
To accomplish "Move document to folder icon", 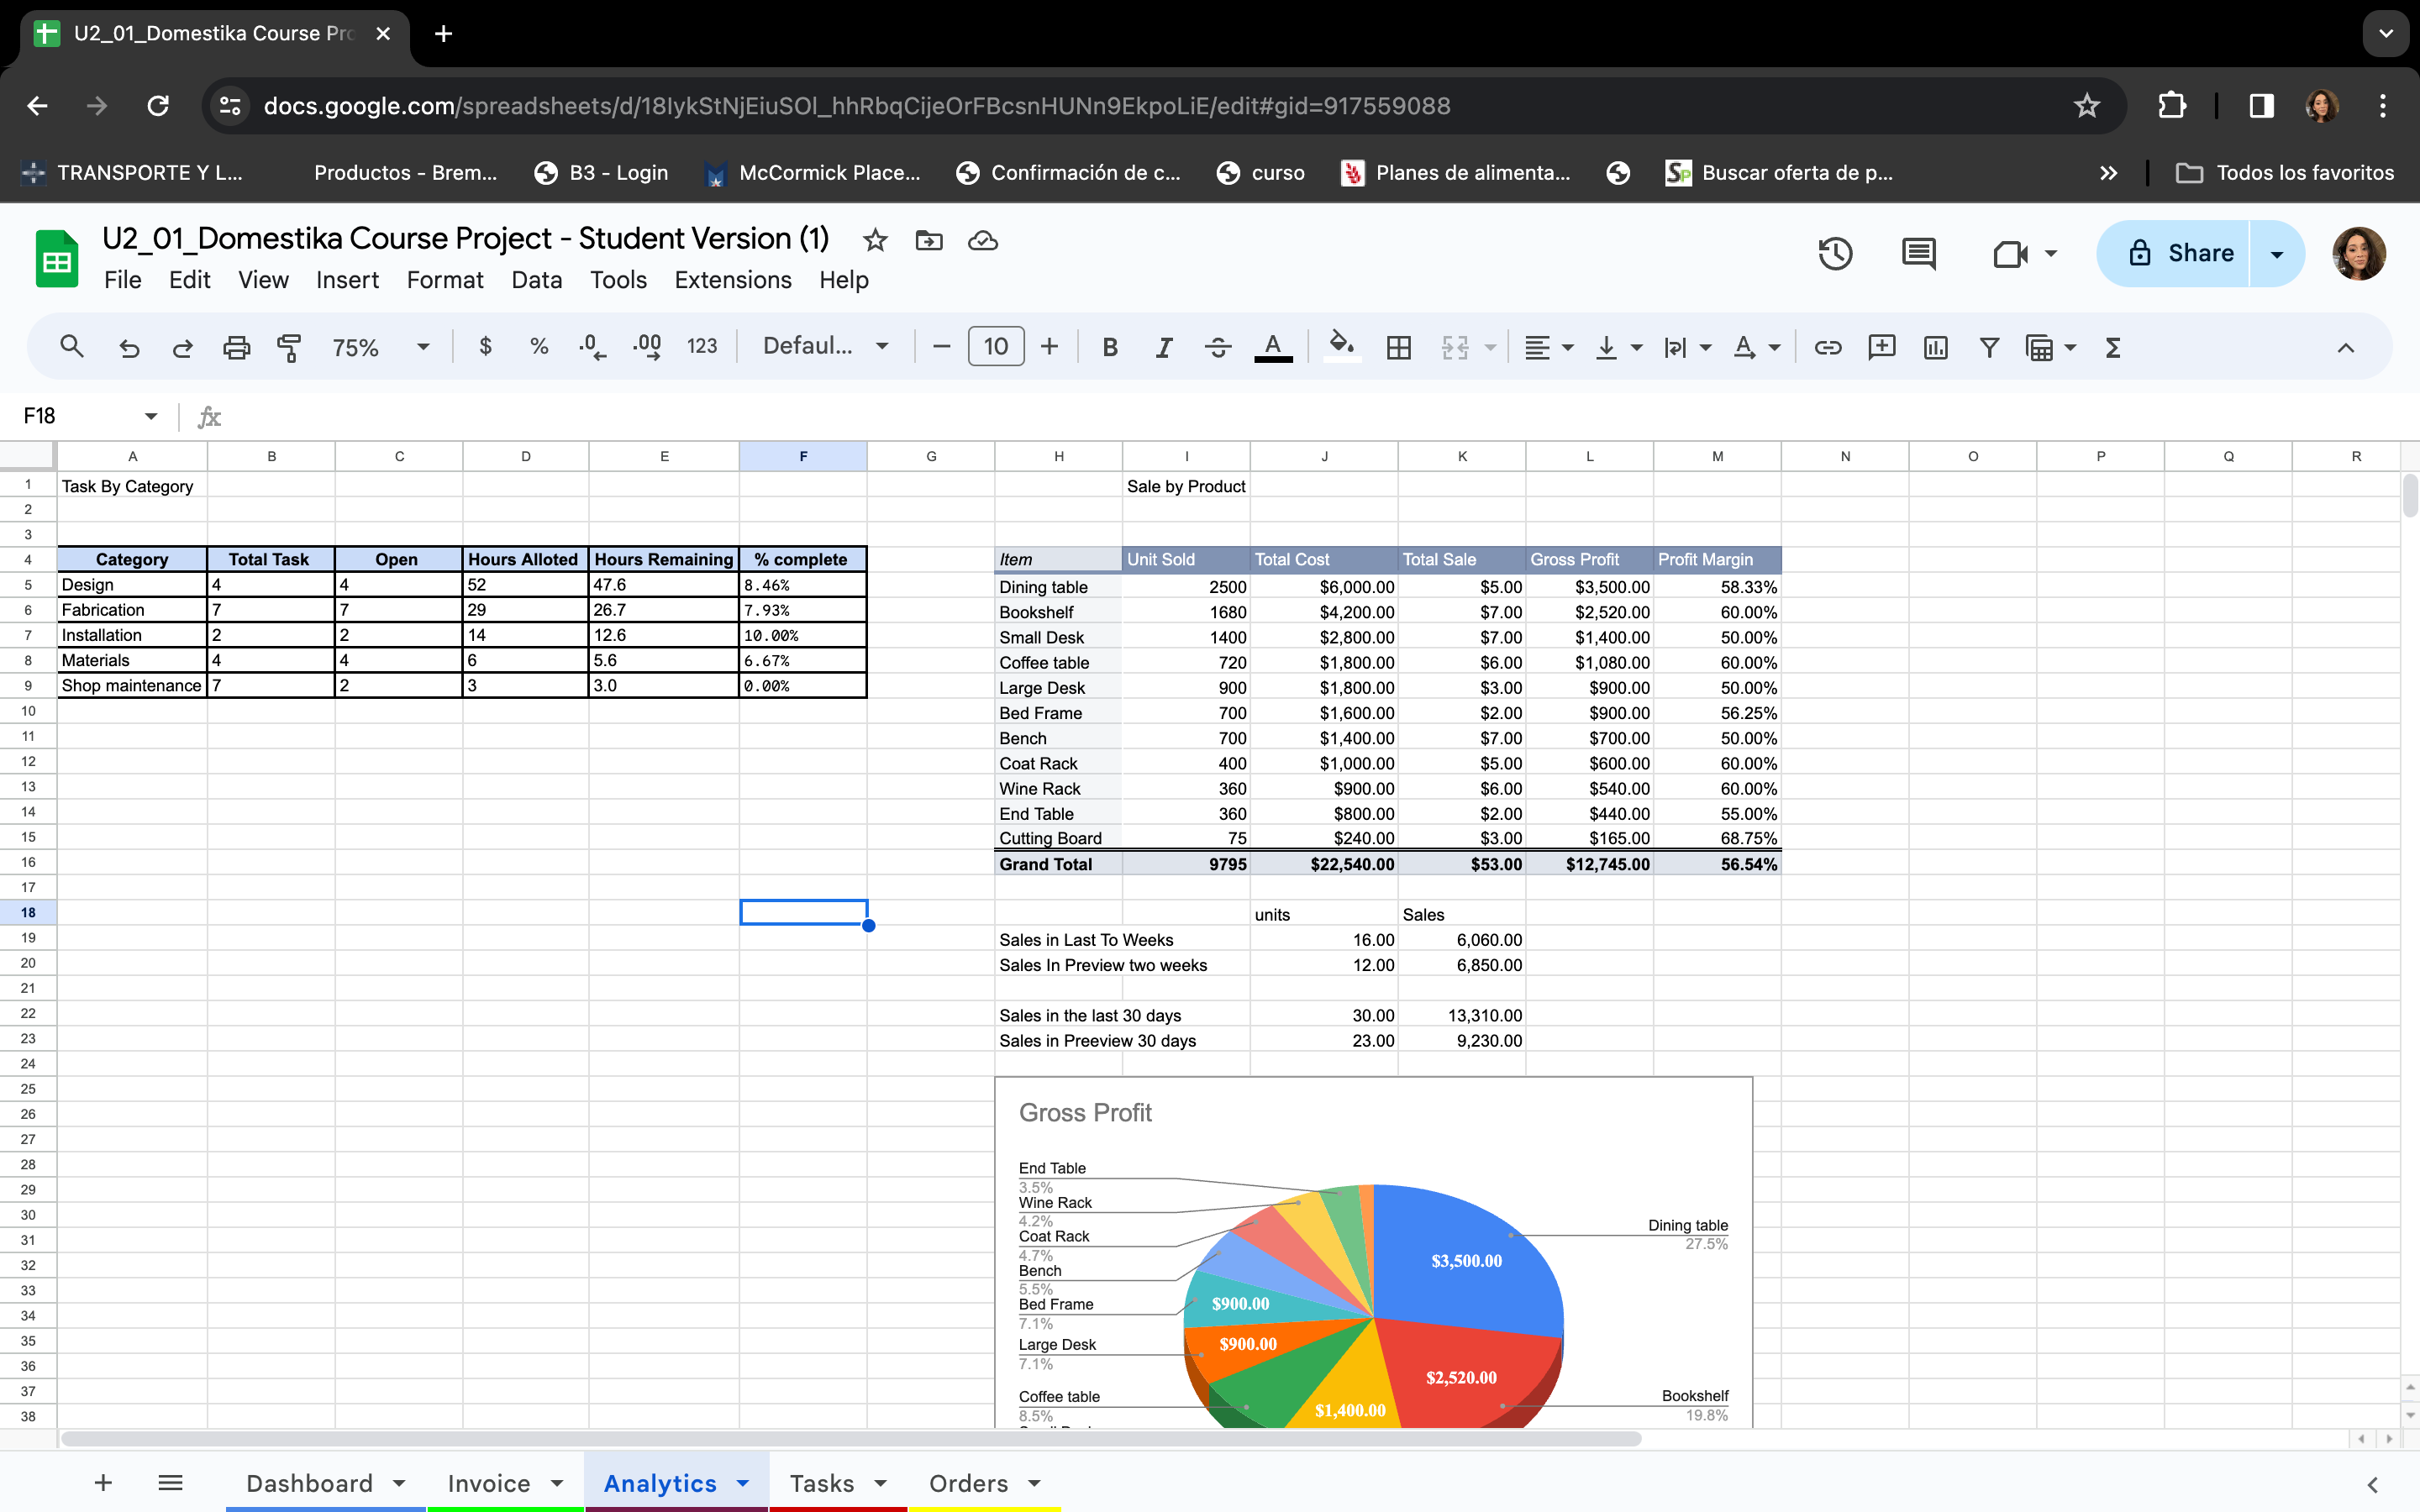I will click(x=929, y=240).
